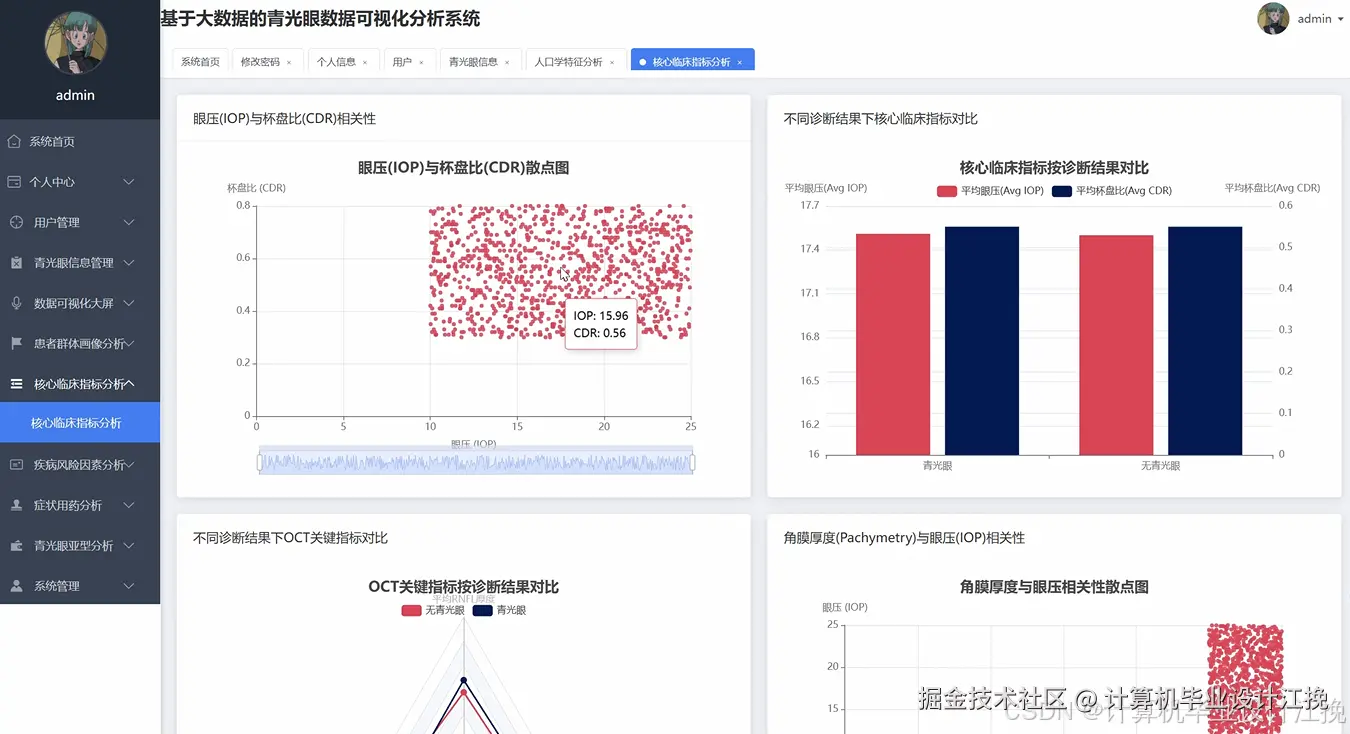Screen dimensions: 1350x734
Task: Expand the 青光眼亚型分析 menu chevron
Action: (129, 546)
